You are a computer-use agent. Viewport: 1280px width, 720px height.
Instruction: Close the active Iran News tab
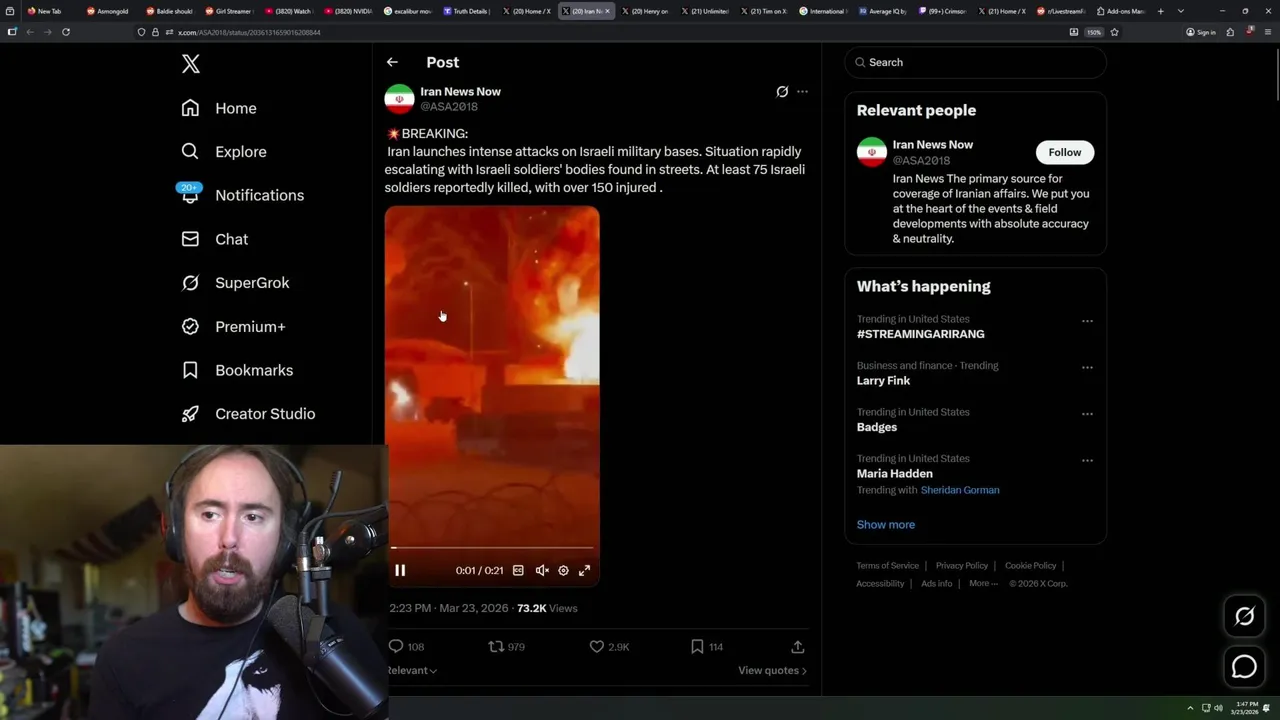coord(607,11)
